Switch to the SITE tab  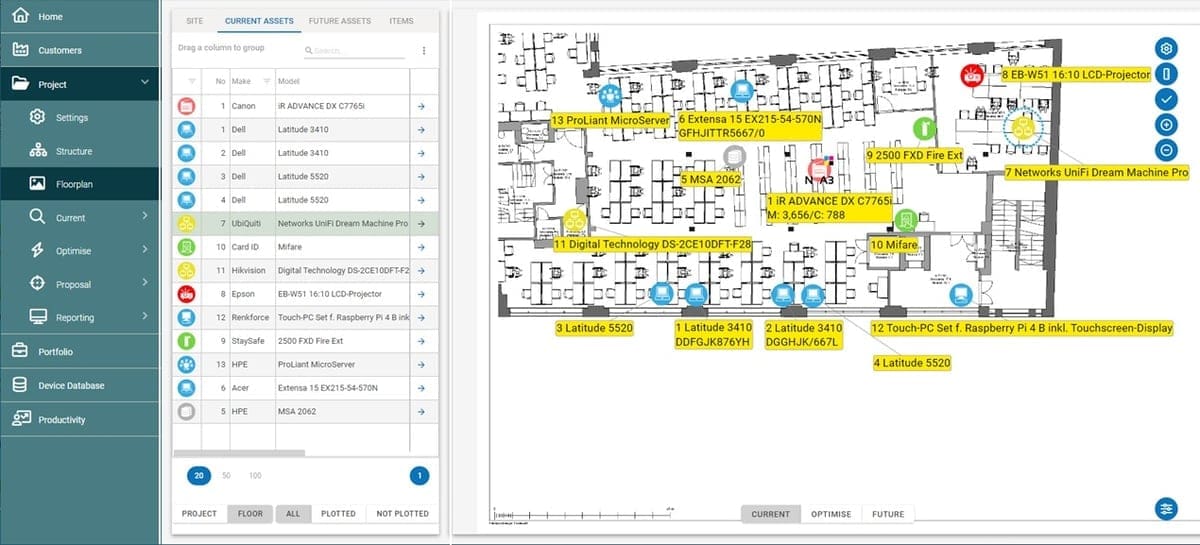194,21
